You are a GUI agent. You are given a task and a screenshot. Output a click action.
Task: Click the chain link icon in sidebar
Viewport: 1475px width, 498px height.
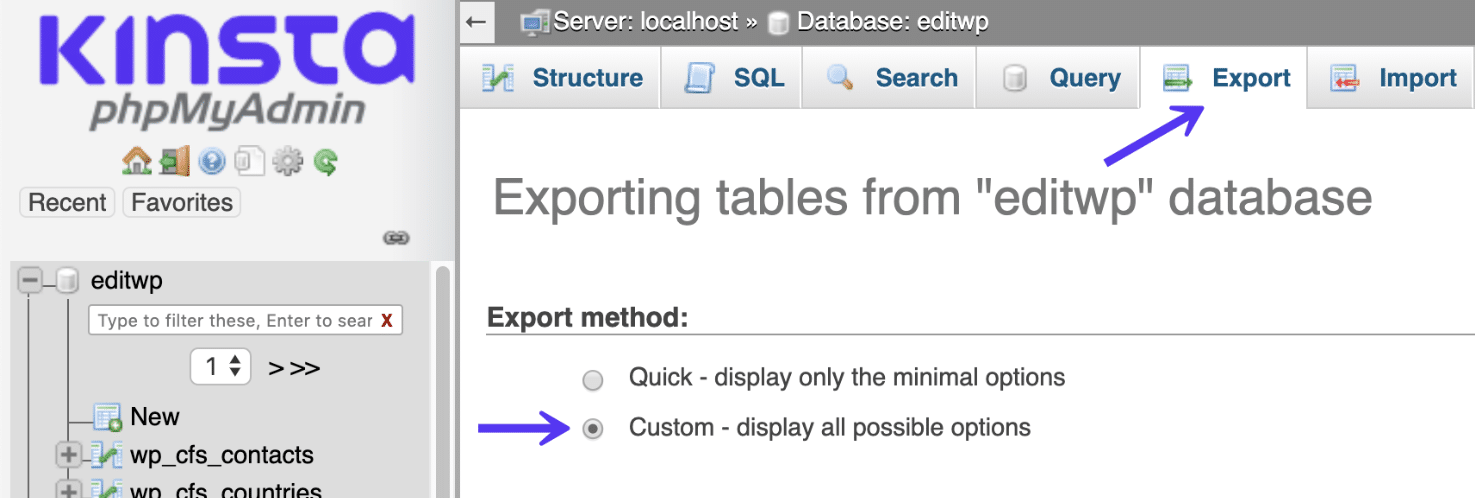396,238
